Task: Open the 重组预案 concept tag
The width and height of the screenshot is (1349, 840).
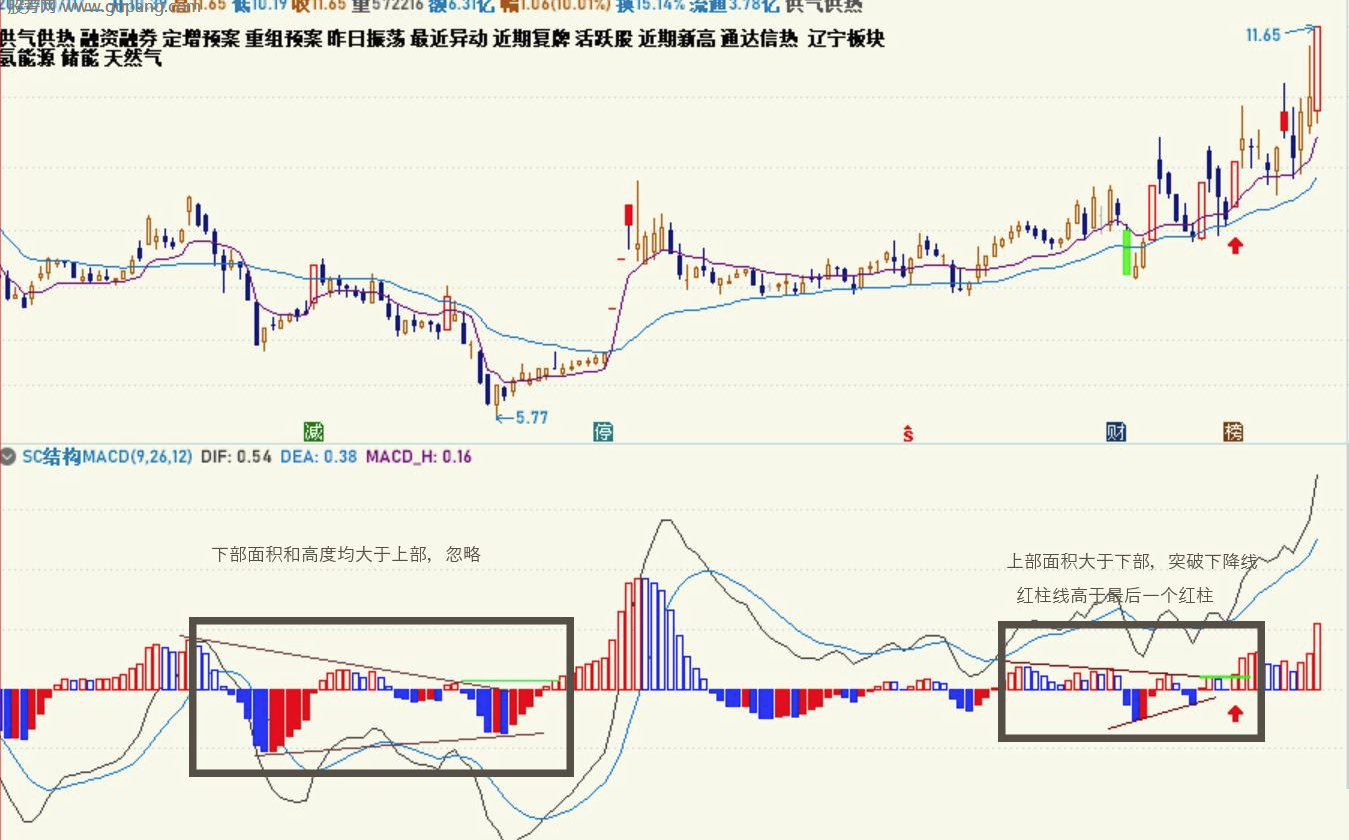Action: pos(283,39)
